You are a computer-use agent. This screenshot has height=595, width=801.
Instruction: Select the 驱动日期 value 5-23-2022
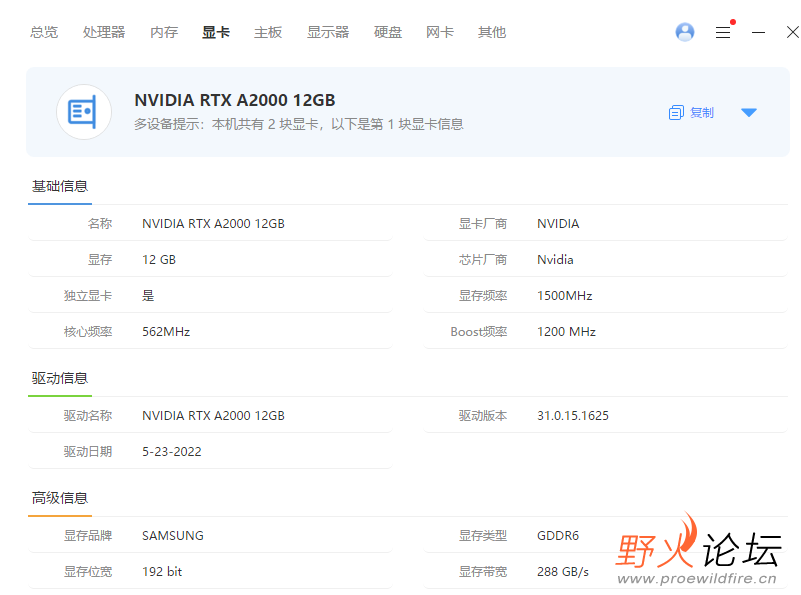pyautogui.click(x=172, y=451)
